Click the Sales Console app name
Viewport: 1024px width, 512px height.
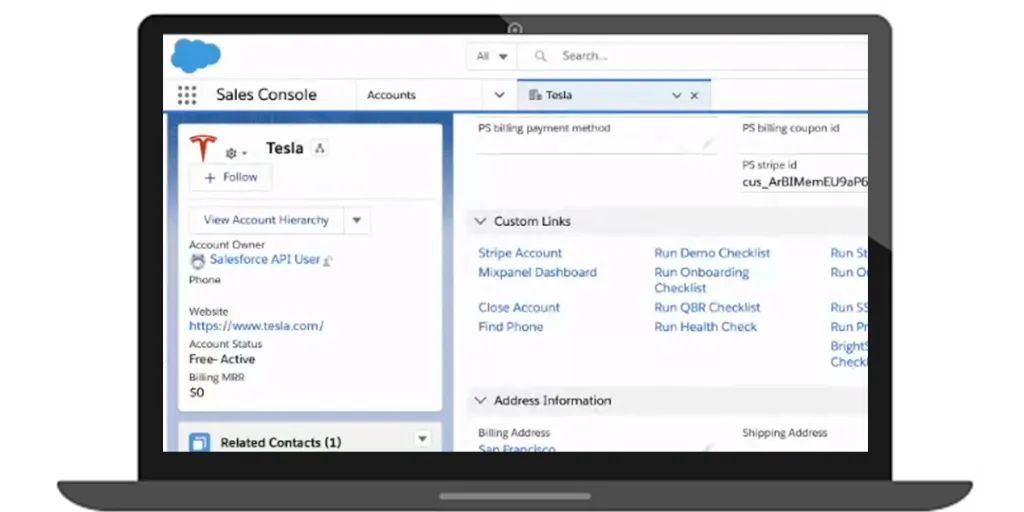tap(266, 95)
